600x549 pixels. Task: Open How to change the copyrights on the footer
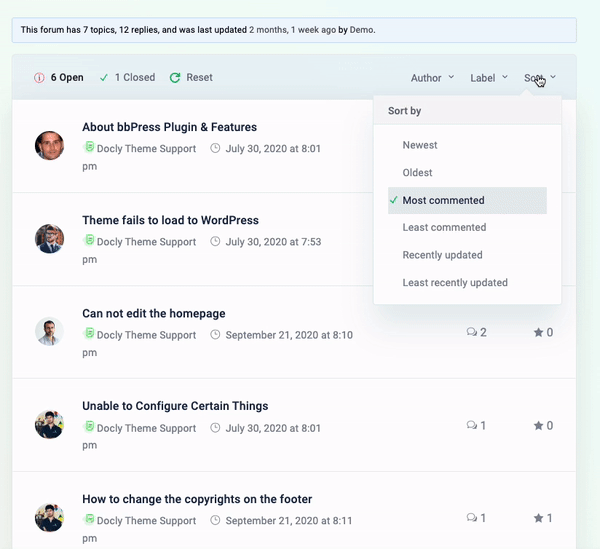click(197, 499)
